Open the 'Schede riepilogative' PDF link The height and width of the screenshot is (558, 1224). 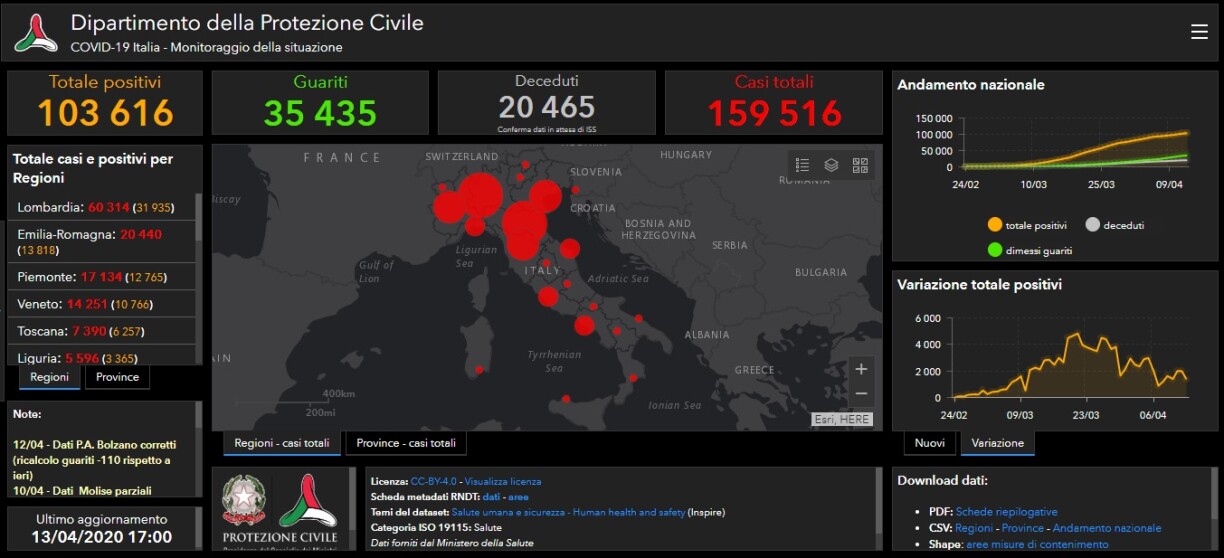click(1006, 512)
